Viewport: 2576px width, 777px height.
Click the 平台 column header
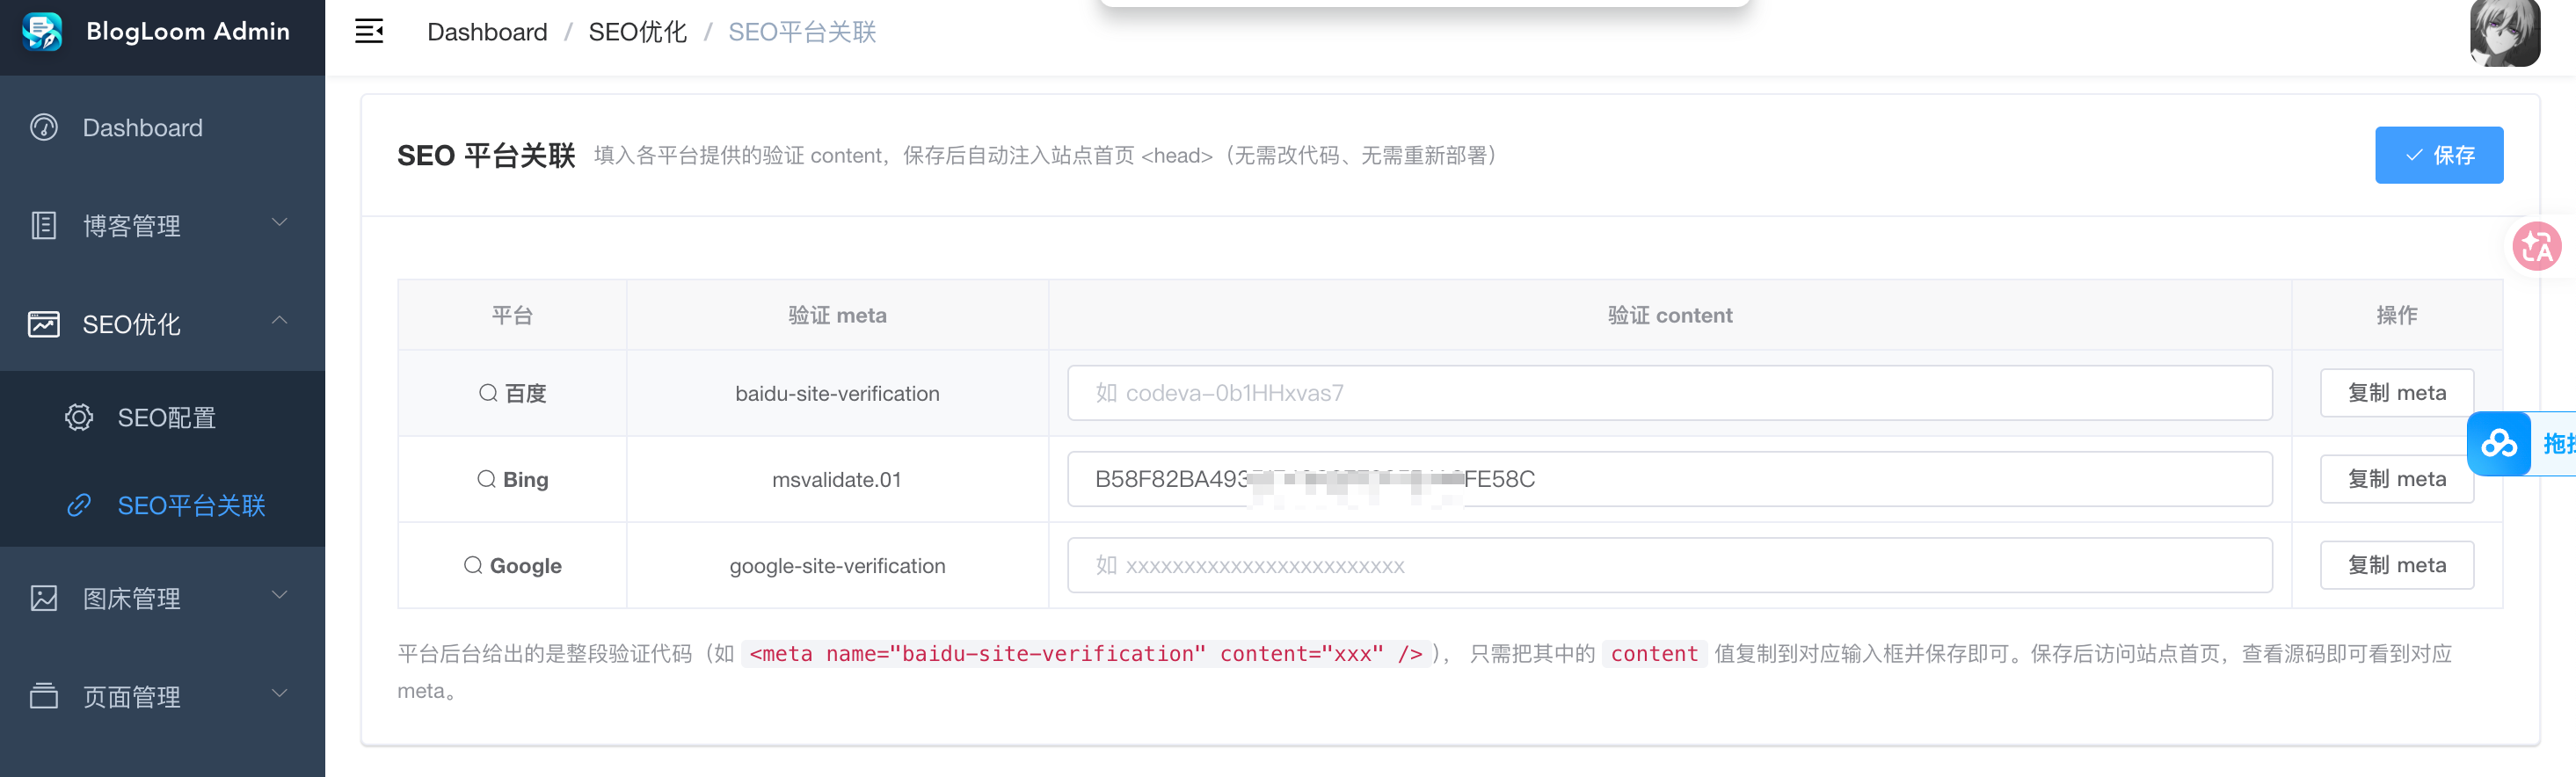512,316
